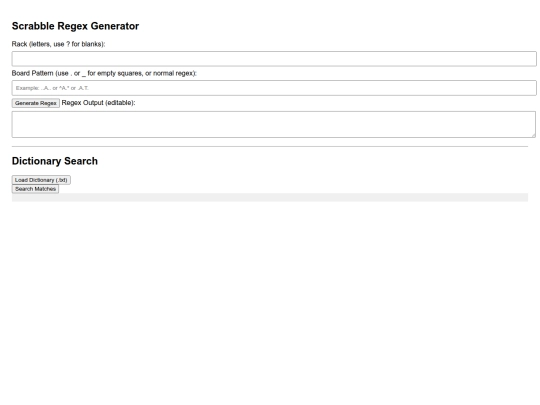The width and height of the screenshot is (540, 405).
Task: Click the 'Regex Output (editable):' label
Action: [98, 103]
